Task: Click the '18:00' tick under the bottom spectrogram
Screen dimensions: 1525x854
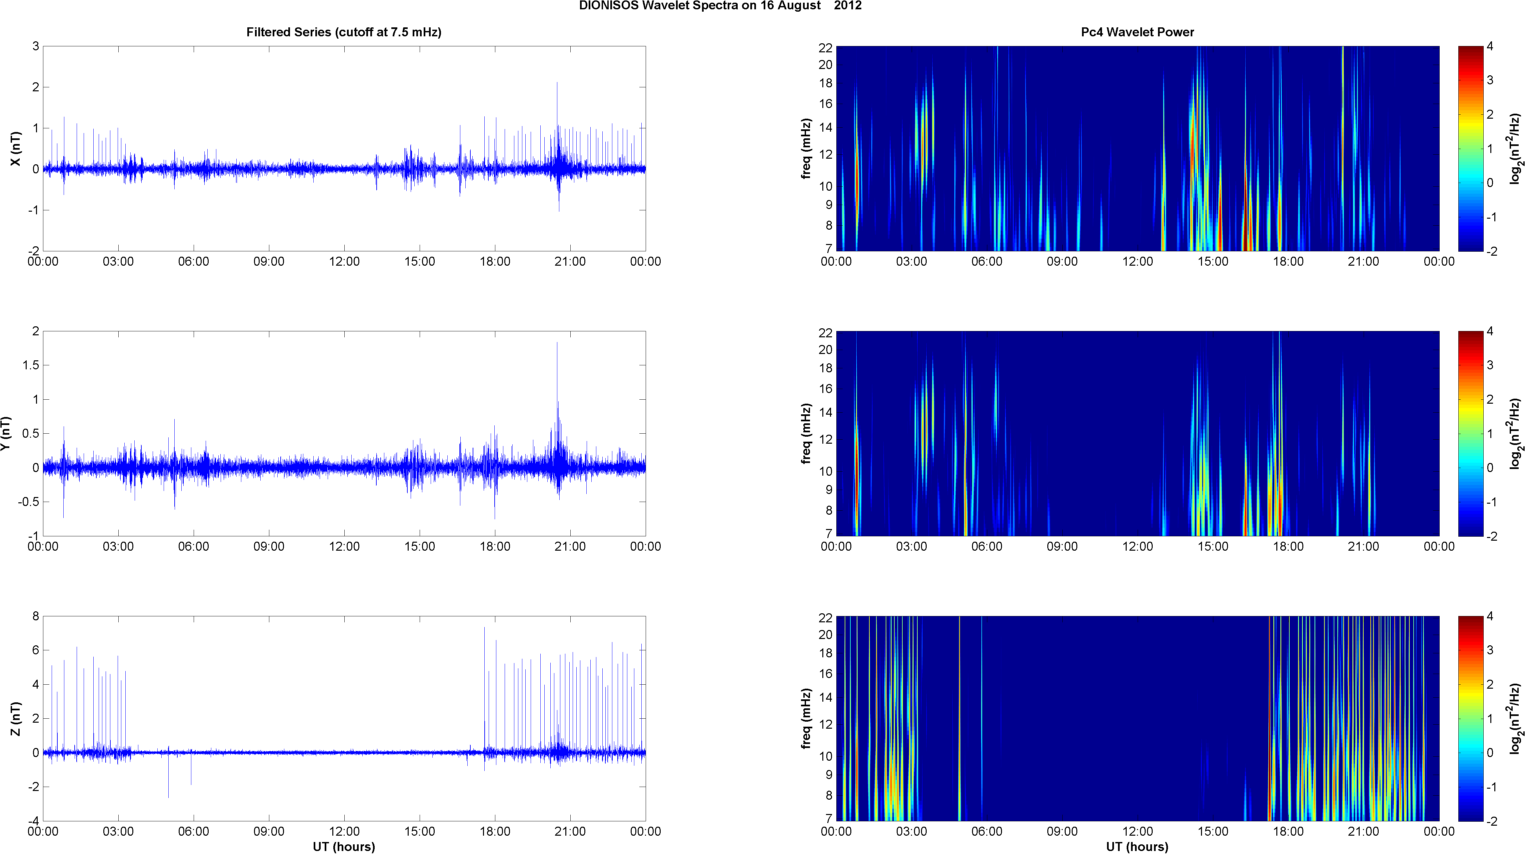Action: click(x=1288, y=832)
